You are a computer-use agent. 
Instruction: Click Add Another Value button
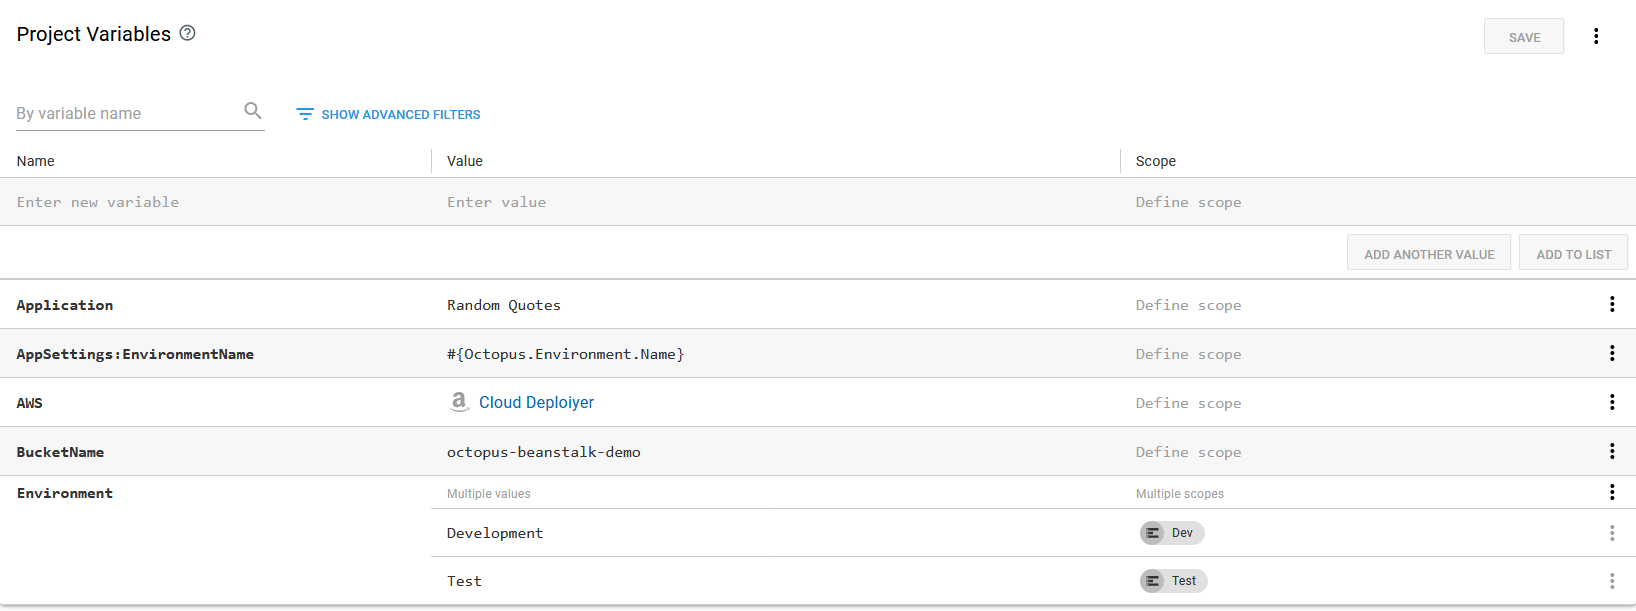[x=1428, y=254]
